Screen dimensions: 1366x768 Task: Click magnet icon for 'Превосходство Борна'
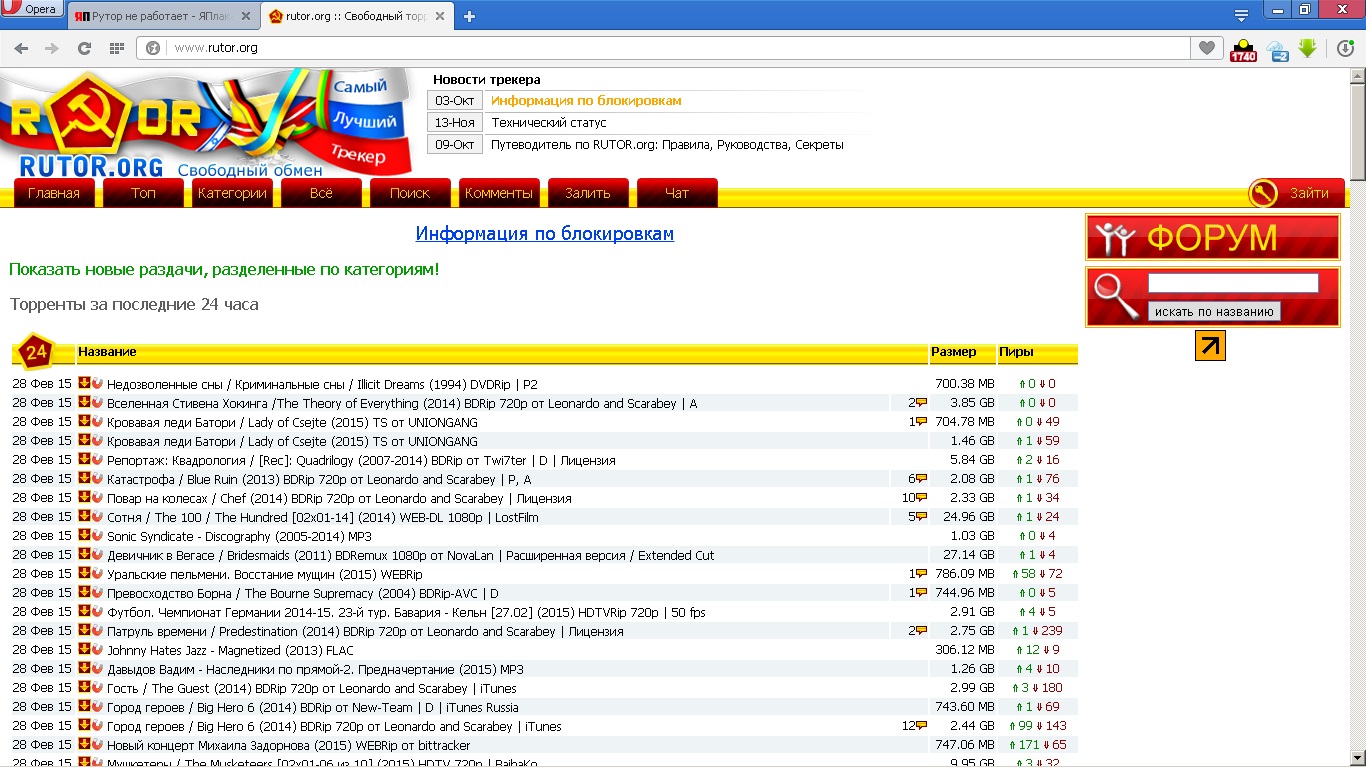[97, 592]
